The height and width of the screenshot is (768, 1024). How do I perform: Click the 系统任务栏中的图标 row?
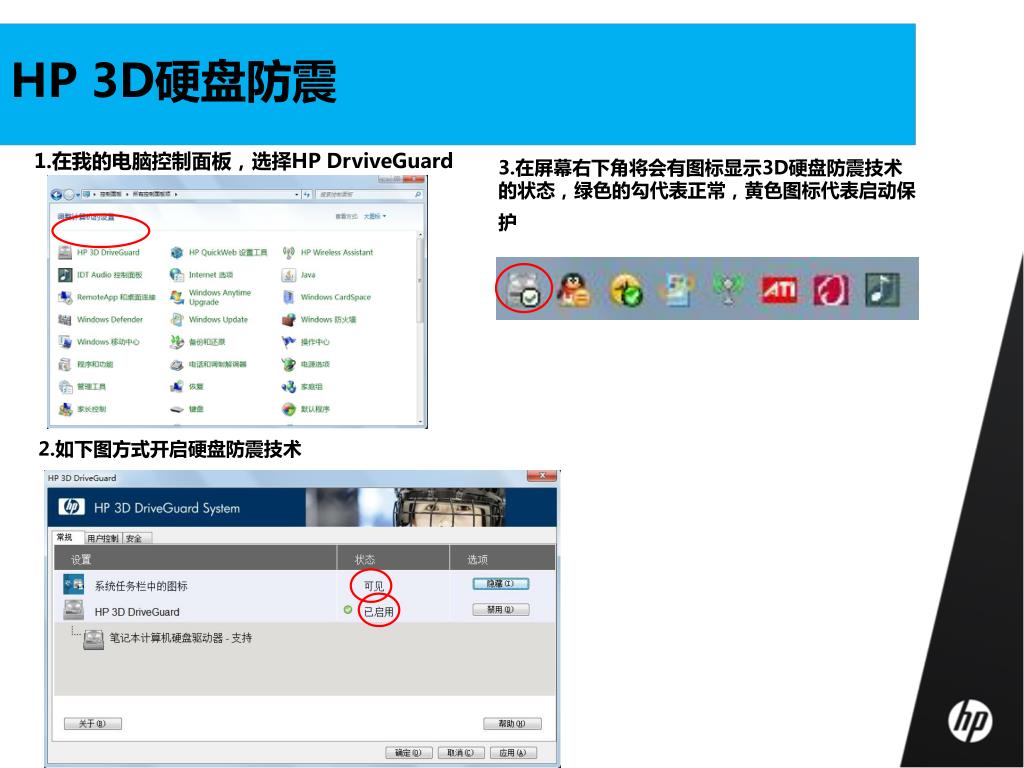coord(304,585)
